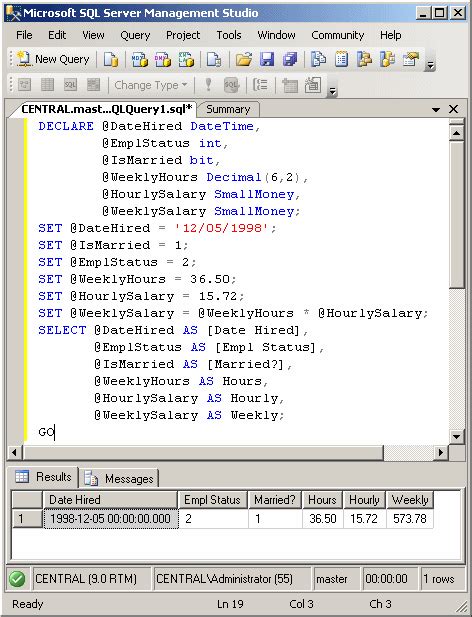Click the master database status entry
Screen dimensions: 472x617
tap(337, 579)
